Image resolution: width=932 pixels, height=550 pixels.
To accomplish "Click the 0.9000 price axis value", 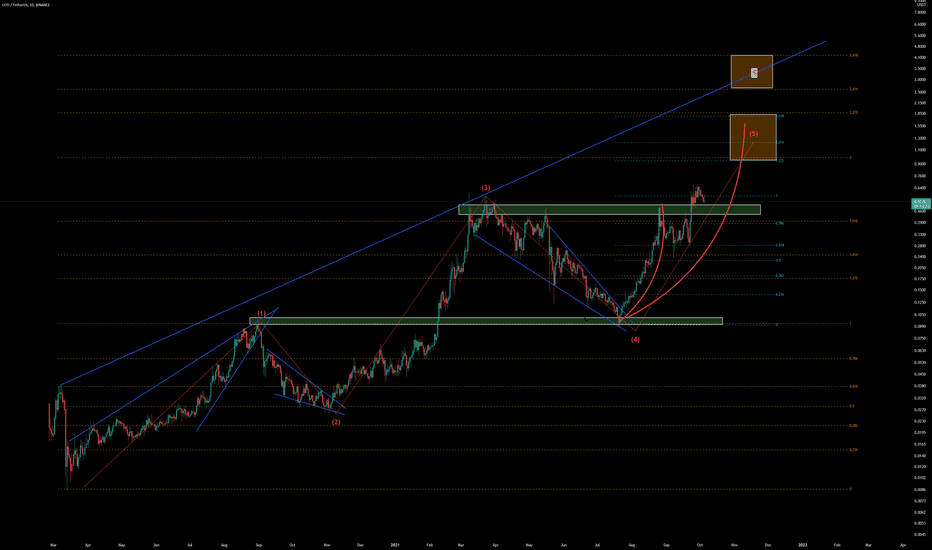I will click(920, 164).
